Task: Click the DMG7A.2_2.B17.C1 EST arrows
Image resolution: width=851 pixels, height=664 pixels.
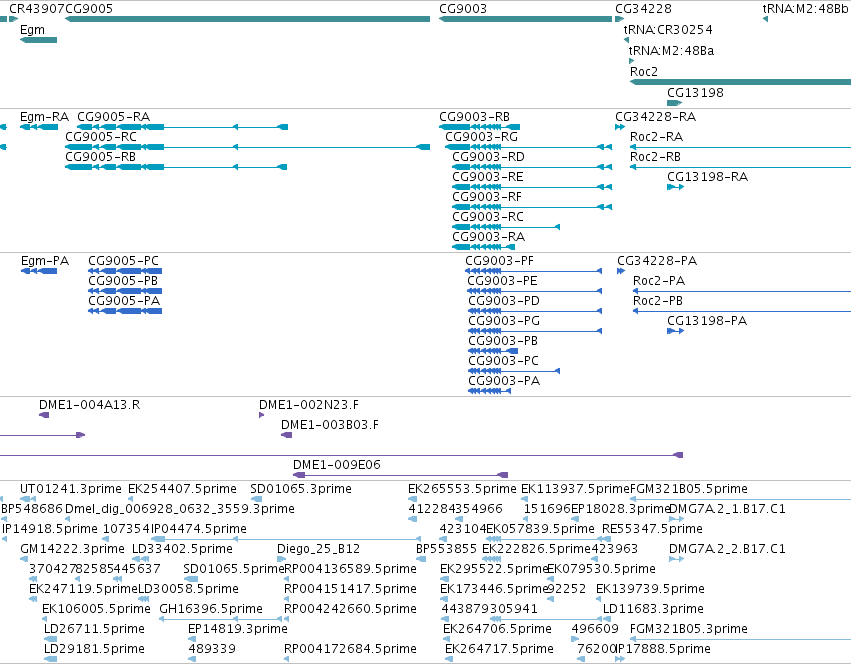Action: pyautogui.click(x=676, y=559)
